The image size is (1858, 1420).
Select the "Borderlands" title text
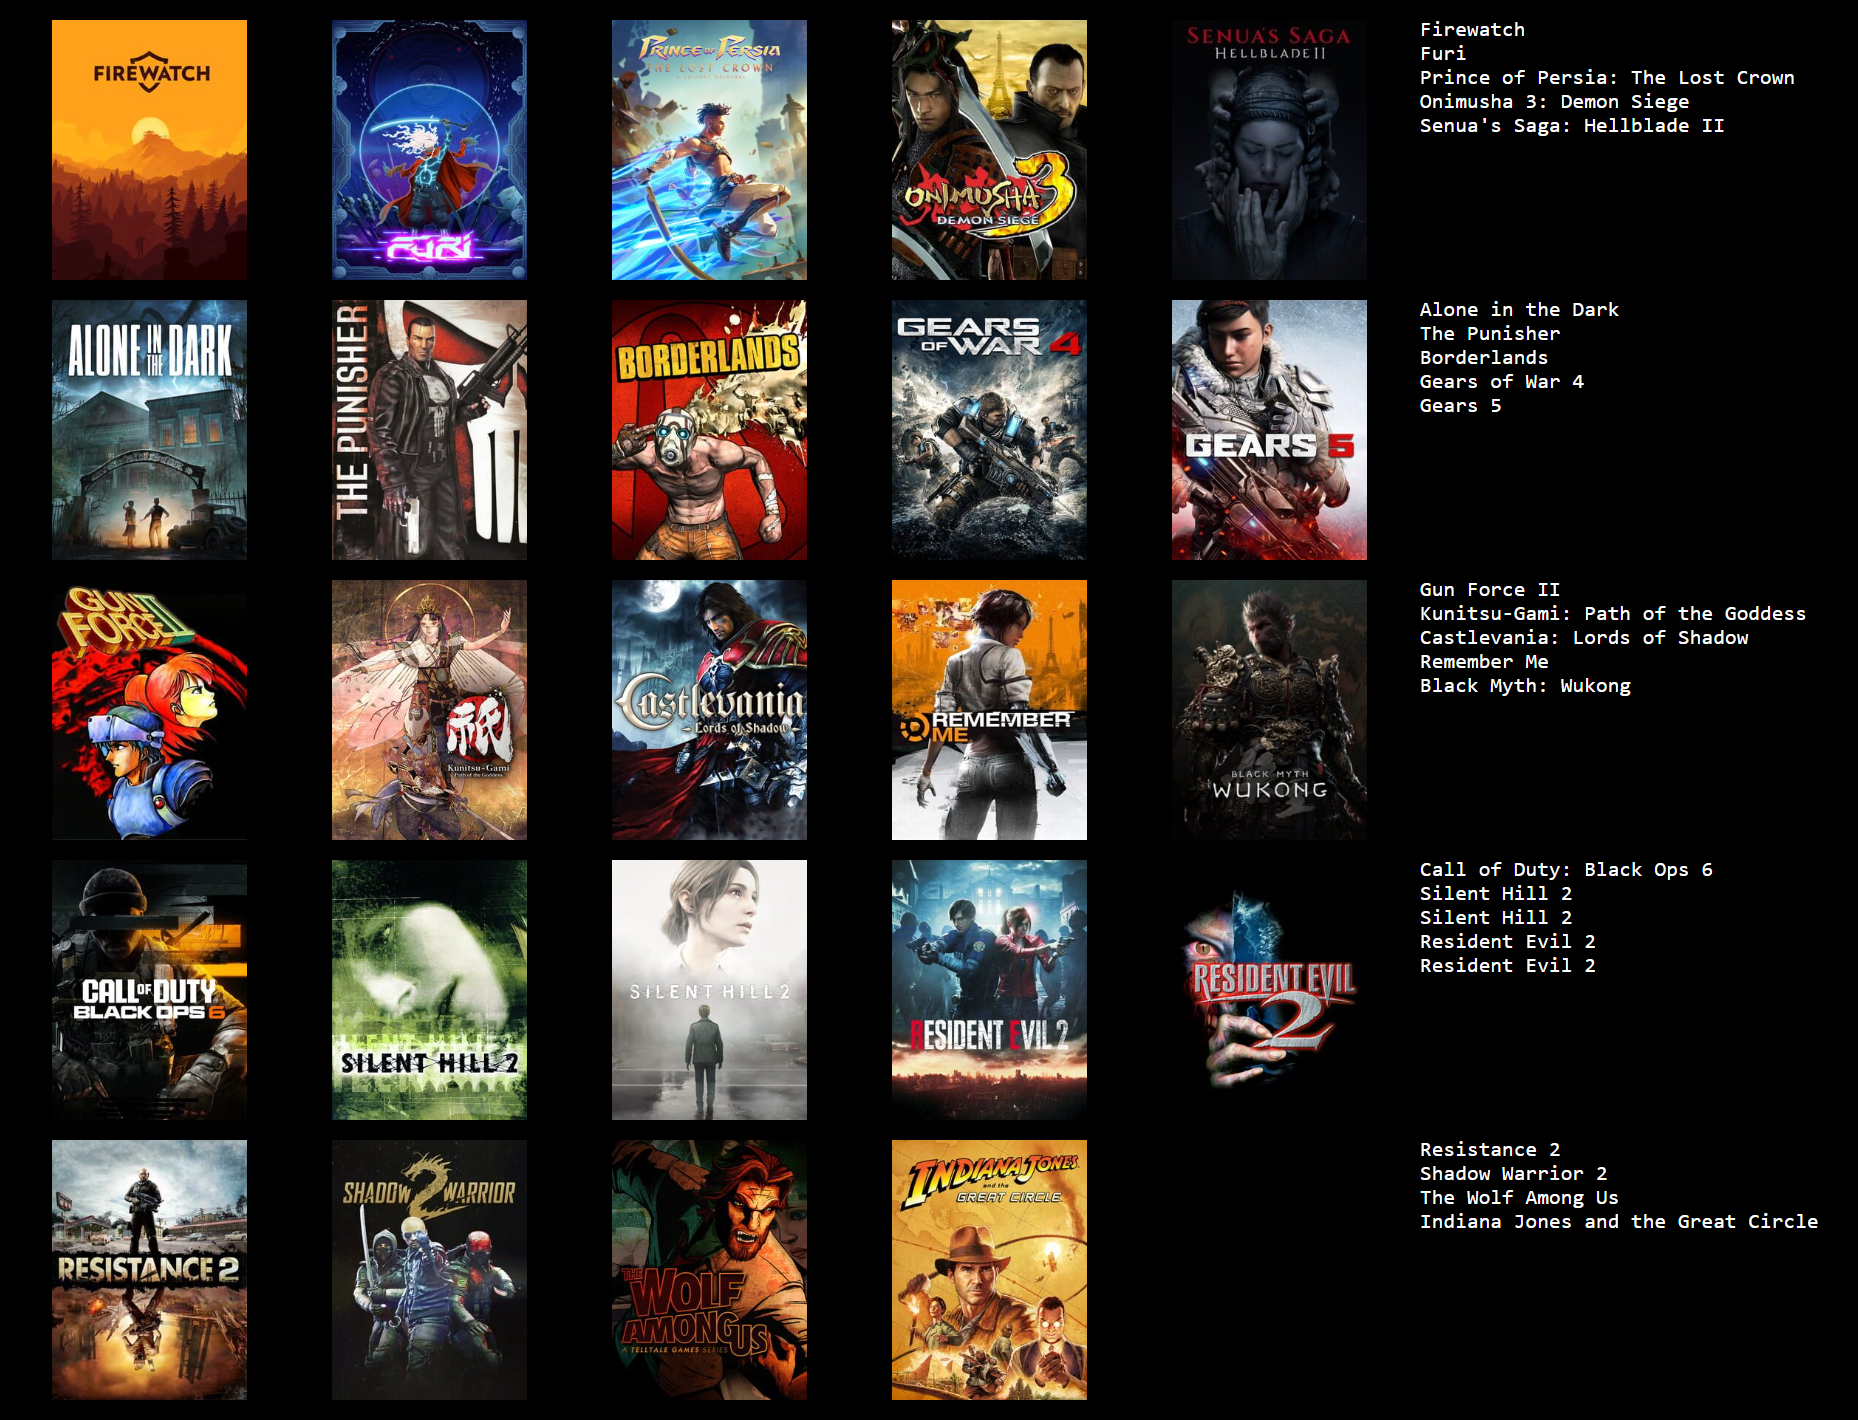[1484, 358]
